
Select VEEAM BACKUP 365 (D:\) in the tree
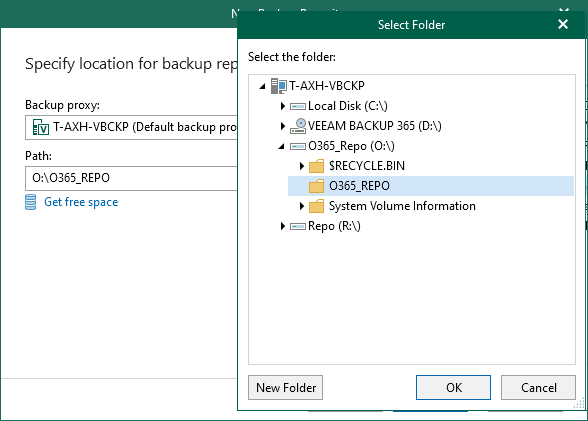pos(375,126)
